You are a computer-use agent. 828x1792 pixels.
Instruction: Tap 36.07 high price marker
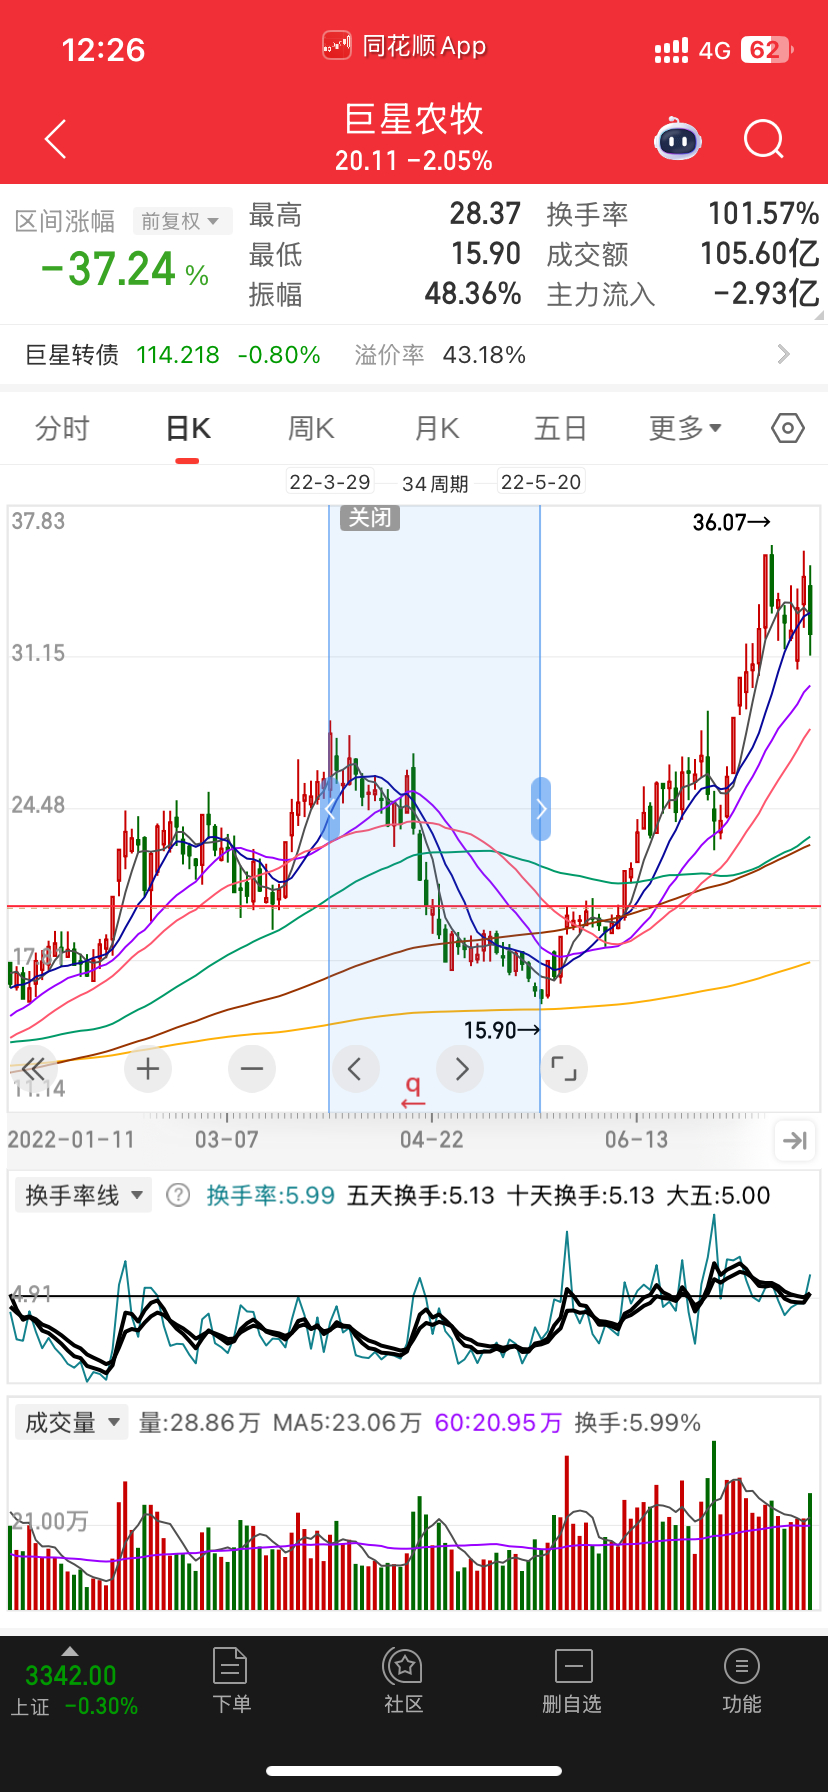(x=731, y=522)
